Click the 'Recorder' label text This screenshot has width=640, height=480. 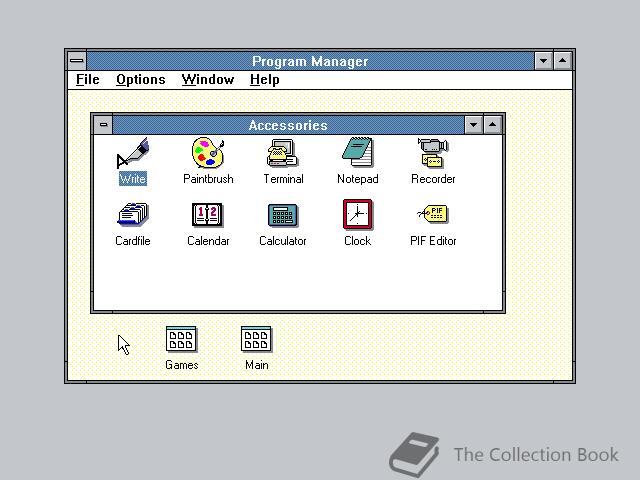pos(433,179)
